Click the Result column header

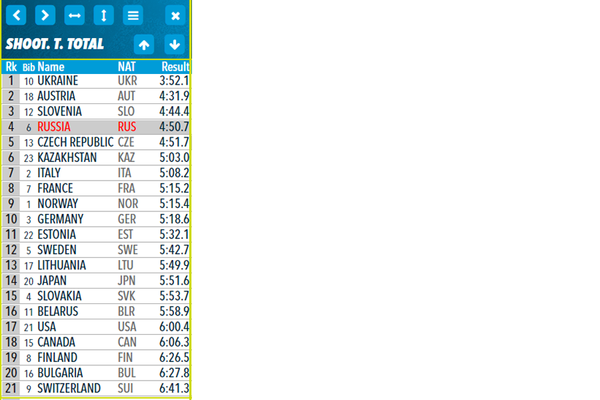[175, 67]
